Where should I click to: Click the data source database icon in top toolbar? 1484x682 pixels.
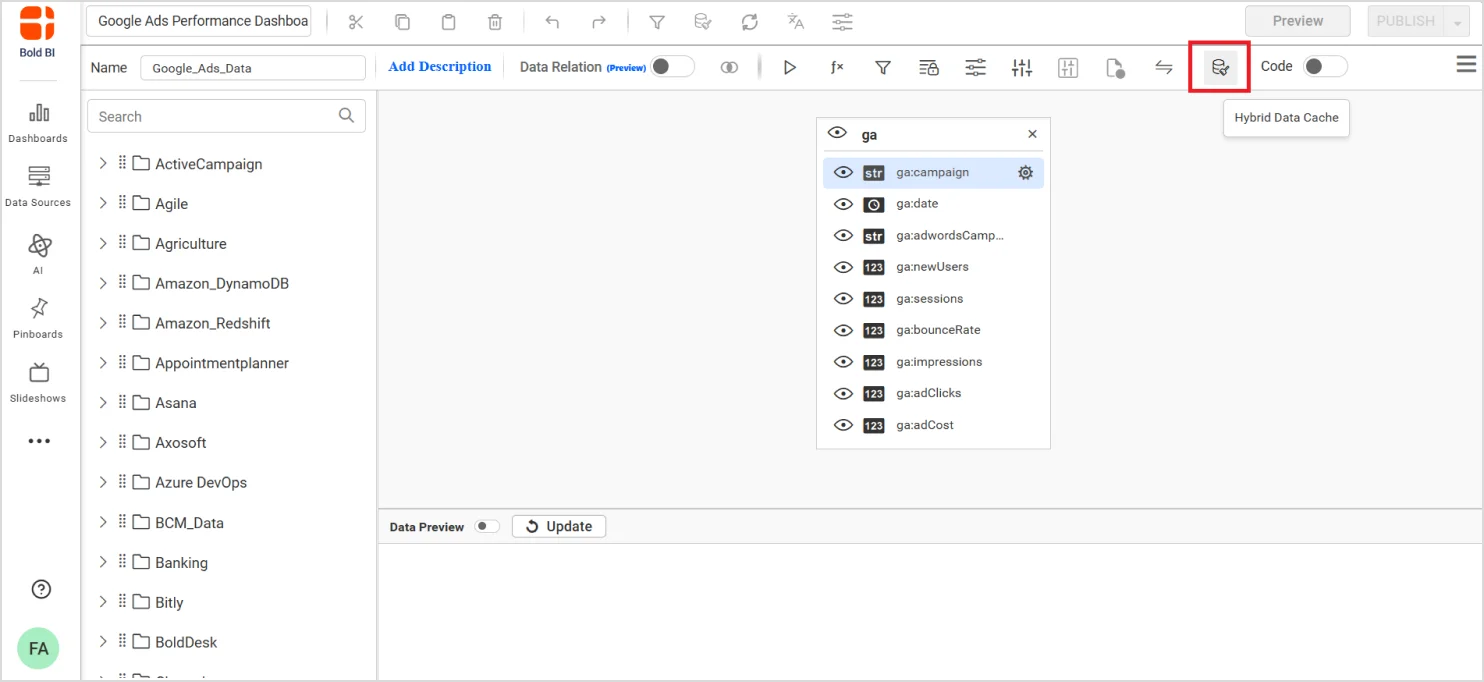[703, 21]
